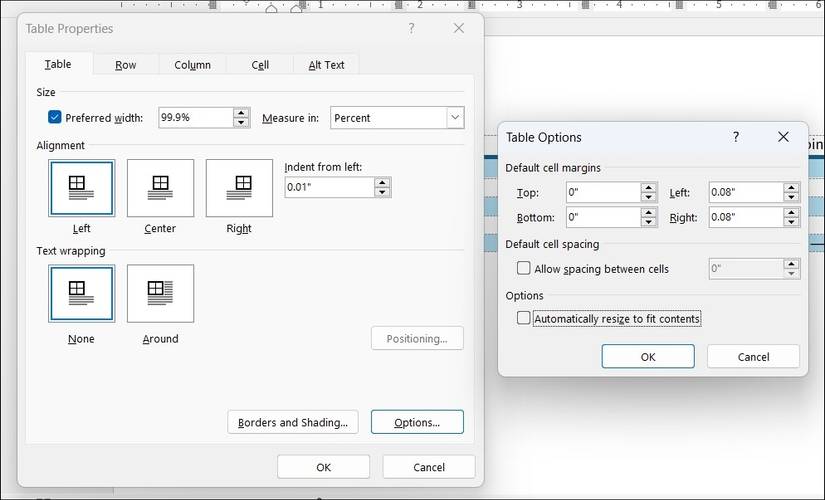This screenshot has height=500, width=825.
Task: Switch to the Alt Text tab
Action: point(326,65)
